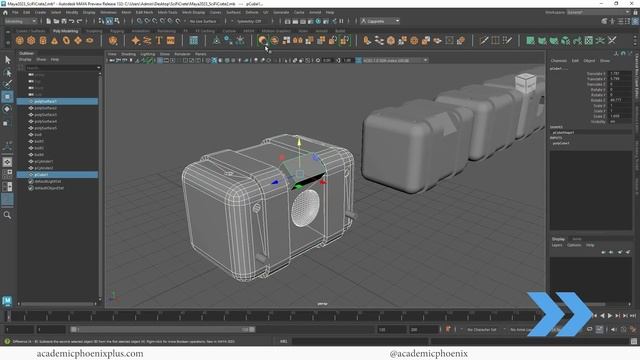Activate the Select tool in the toolbox
Screen dimensions: 640x360
(x=7, y=60)
